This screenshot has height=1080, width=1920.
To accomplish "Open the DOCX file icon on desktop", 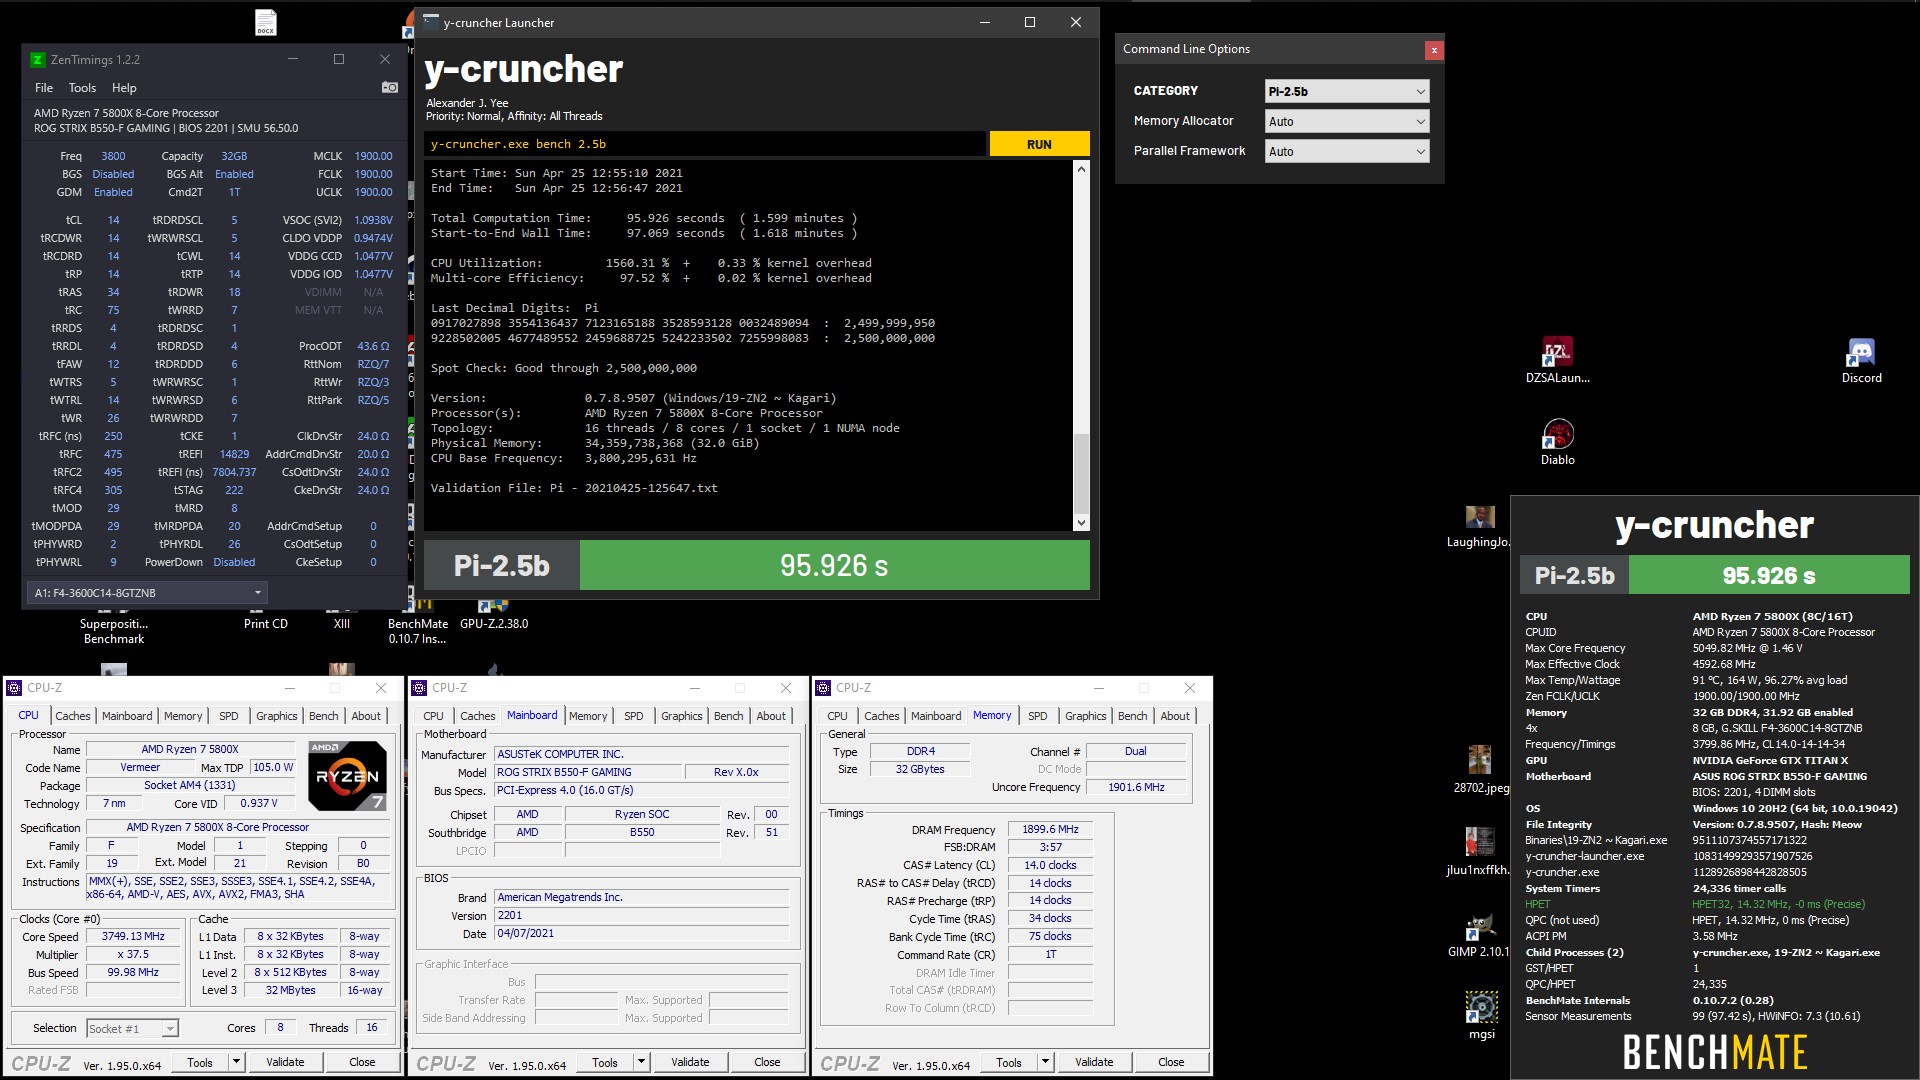I will pos(265,22).
